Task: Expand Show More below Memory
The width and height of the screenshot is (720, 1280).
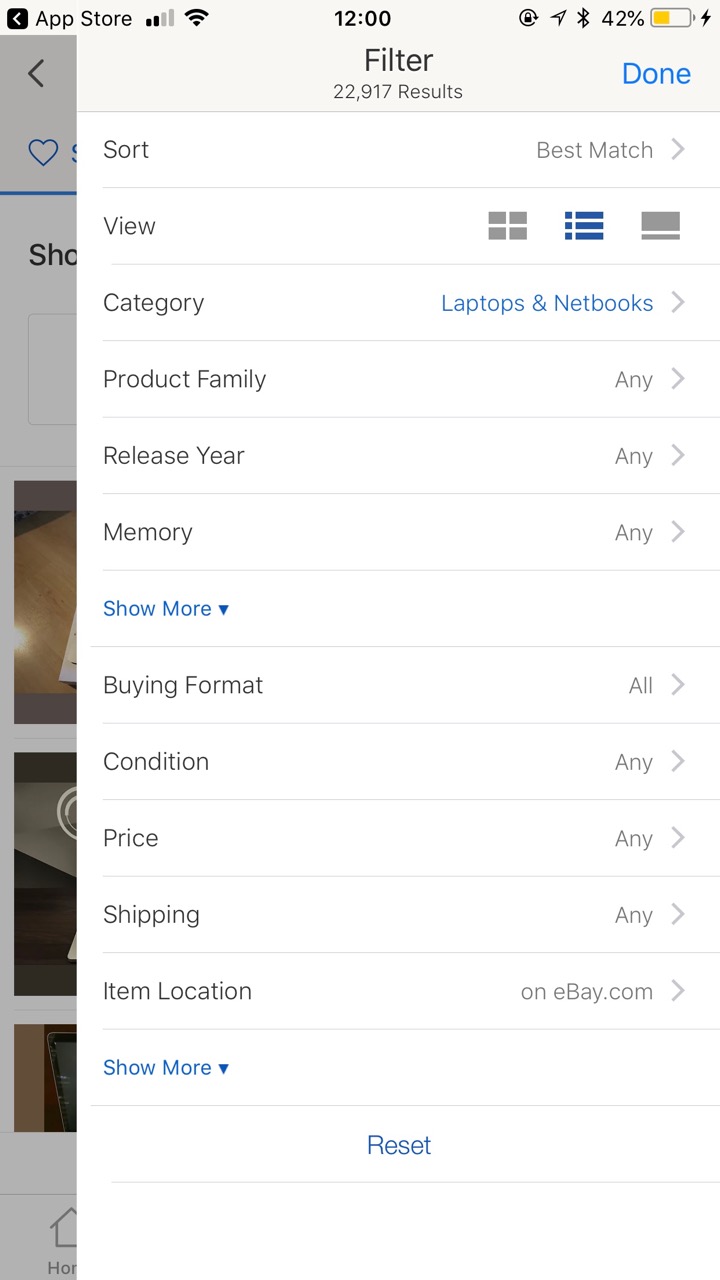Action: pos(166,609)
